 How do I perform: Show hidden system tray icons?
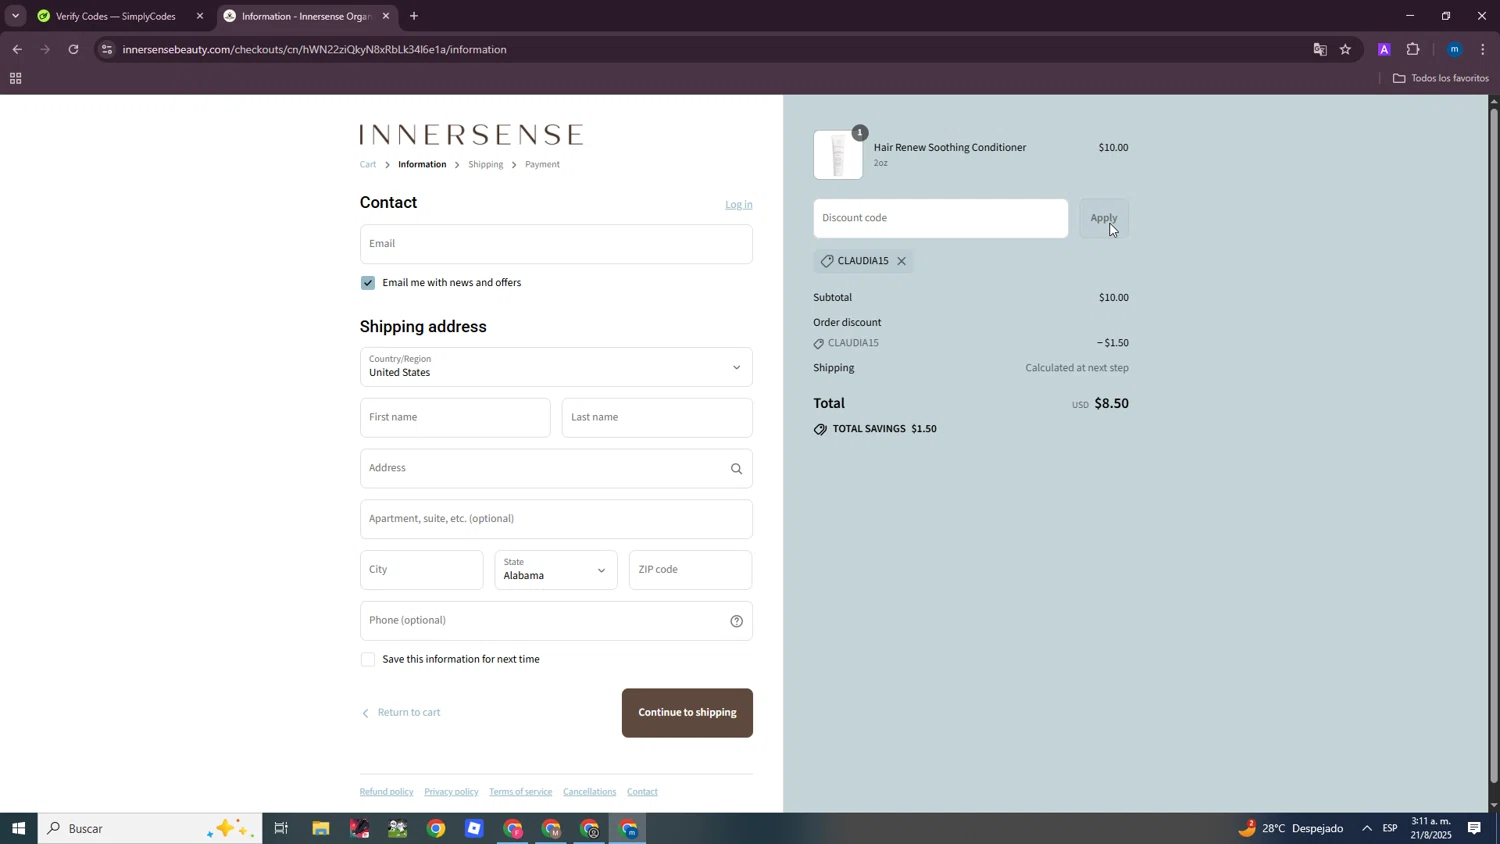[1366, 828]
